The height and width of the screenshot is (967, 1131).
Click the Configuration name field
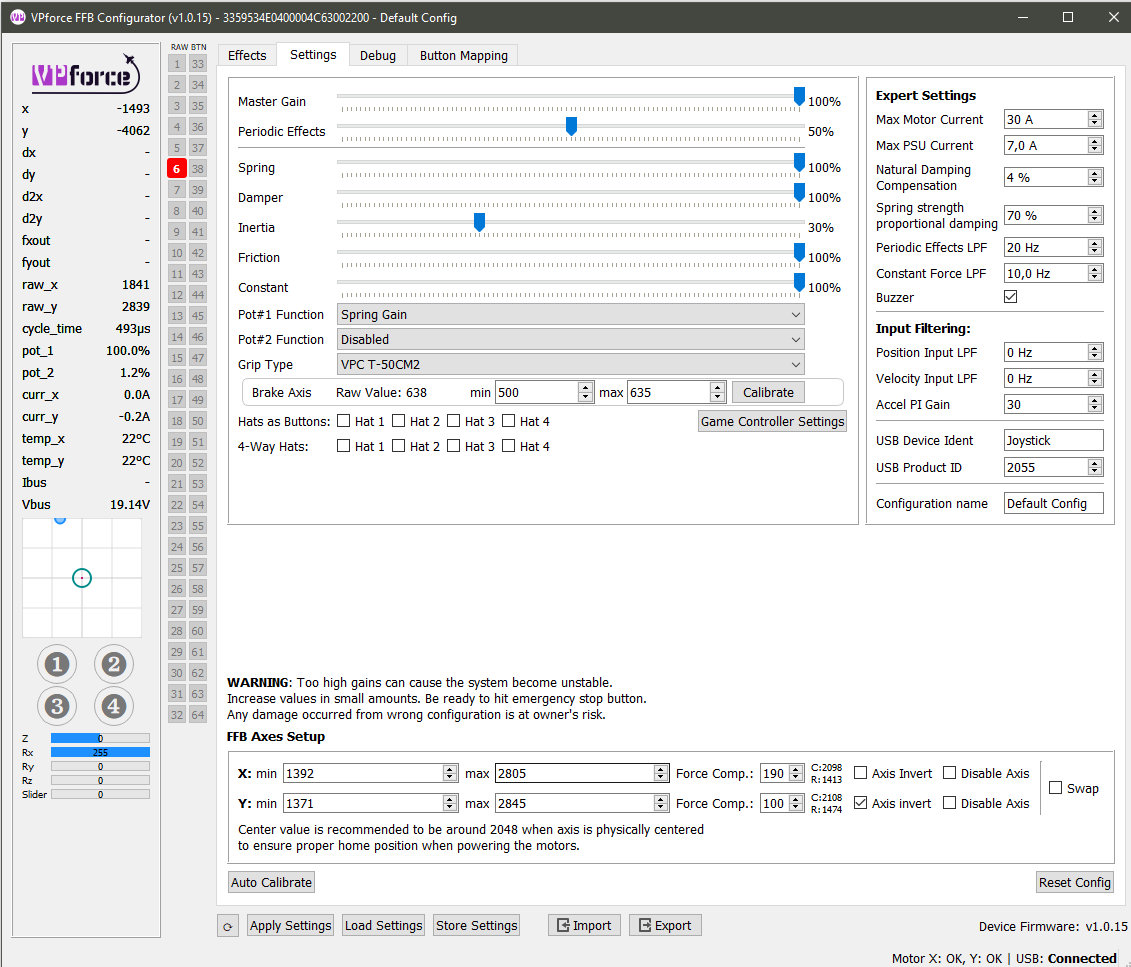pos(1053,503)
